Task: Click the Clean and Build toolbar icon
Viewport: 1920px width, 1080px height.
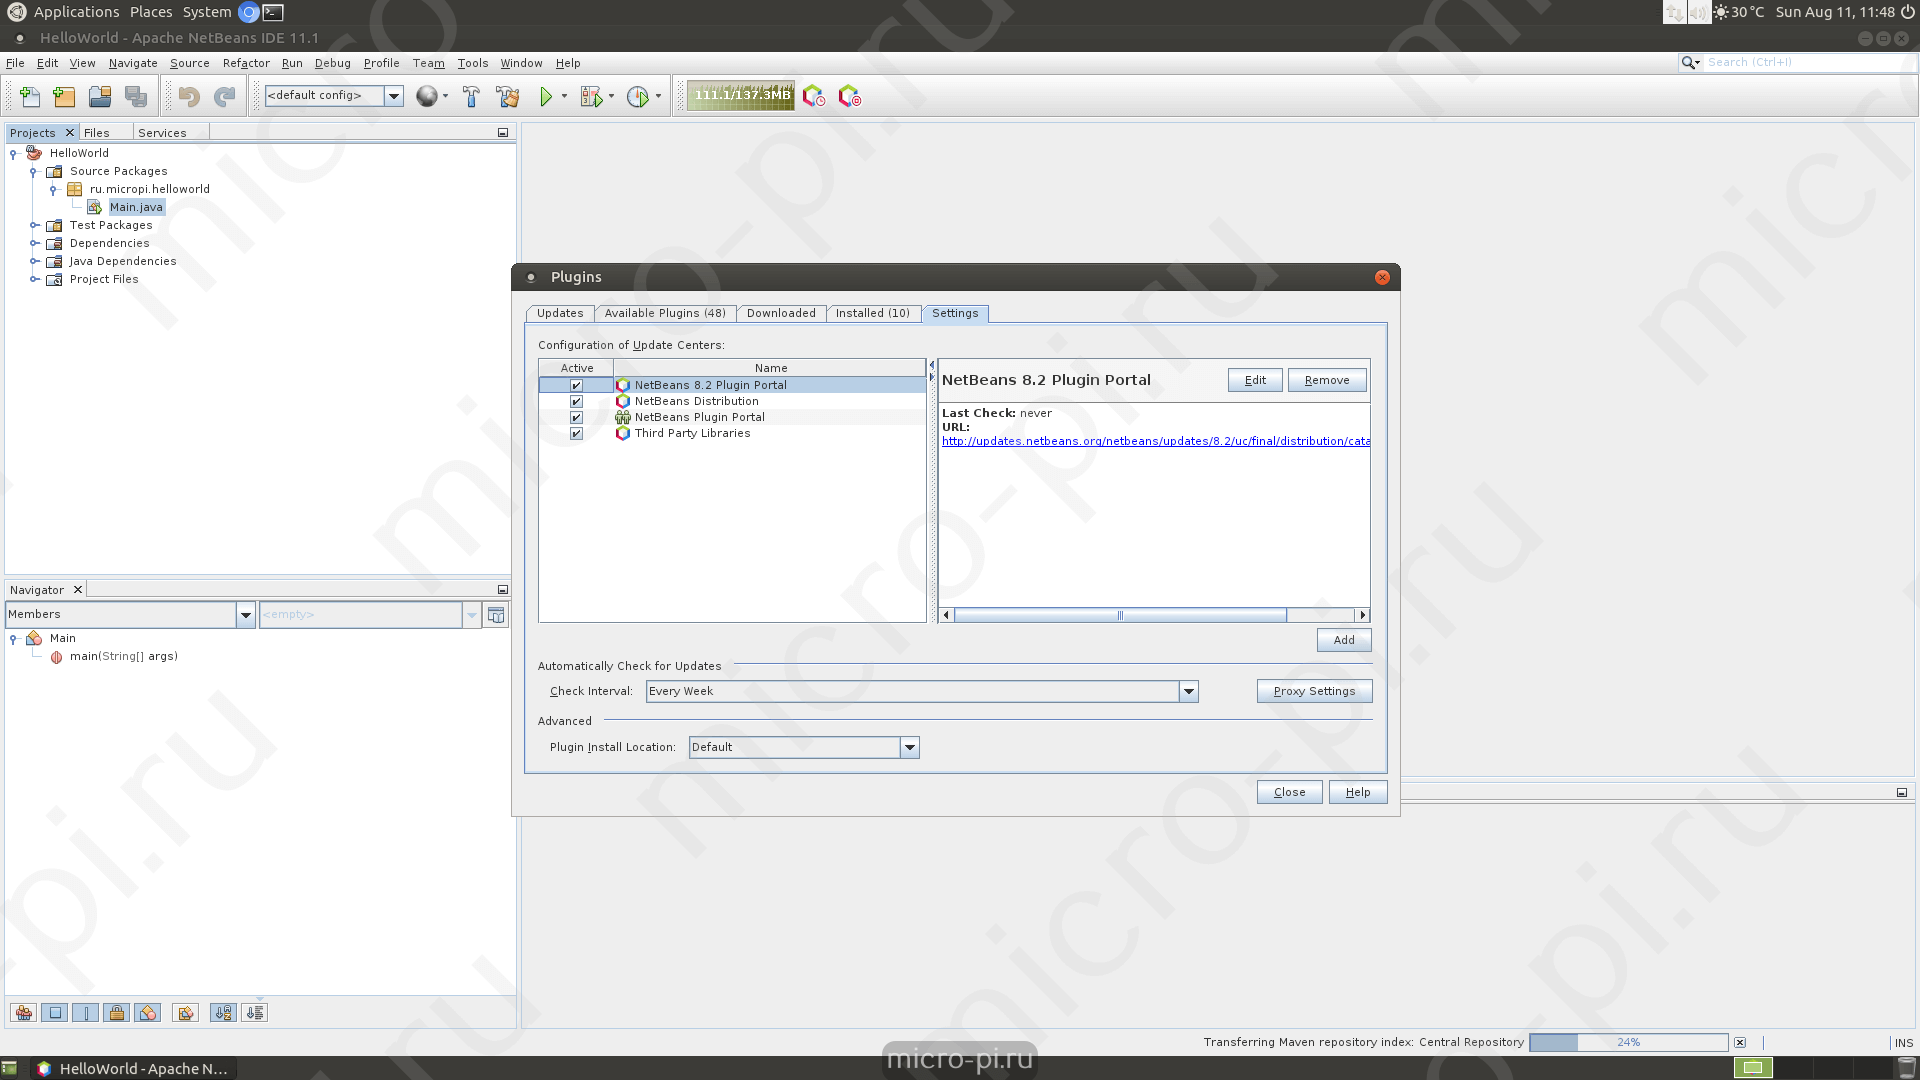Action: pyautogui.click(x=509, y=96)
